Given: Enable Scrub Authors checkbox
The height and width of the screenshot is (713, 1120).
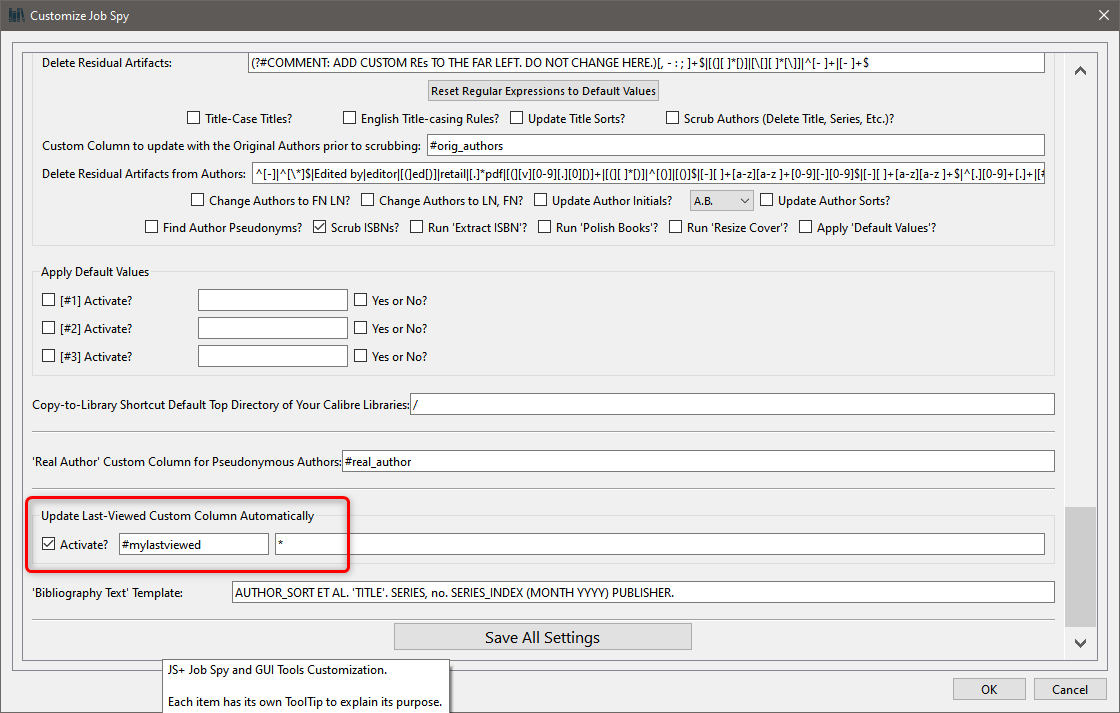Looking at the screenshot, I should click(x=672, y=118).
